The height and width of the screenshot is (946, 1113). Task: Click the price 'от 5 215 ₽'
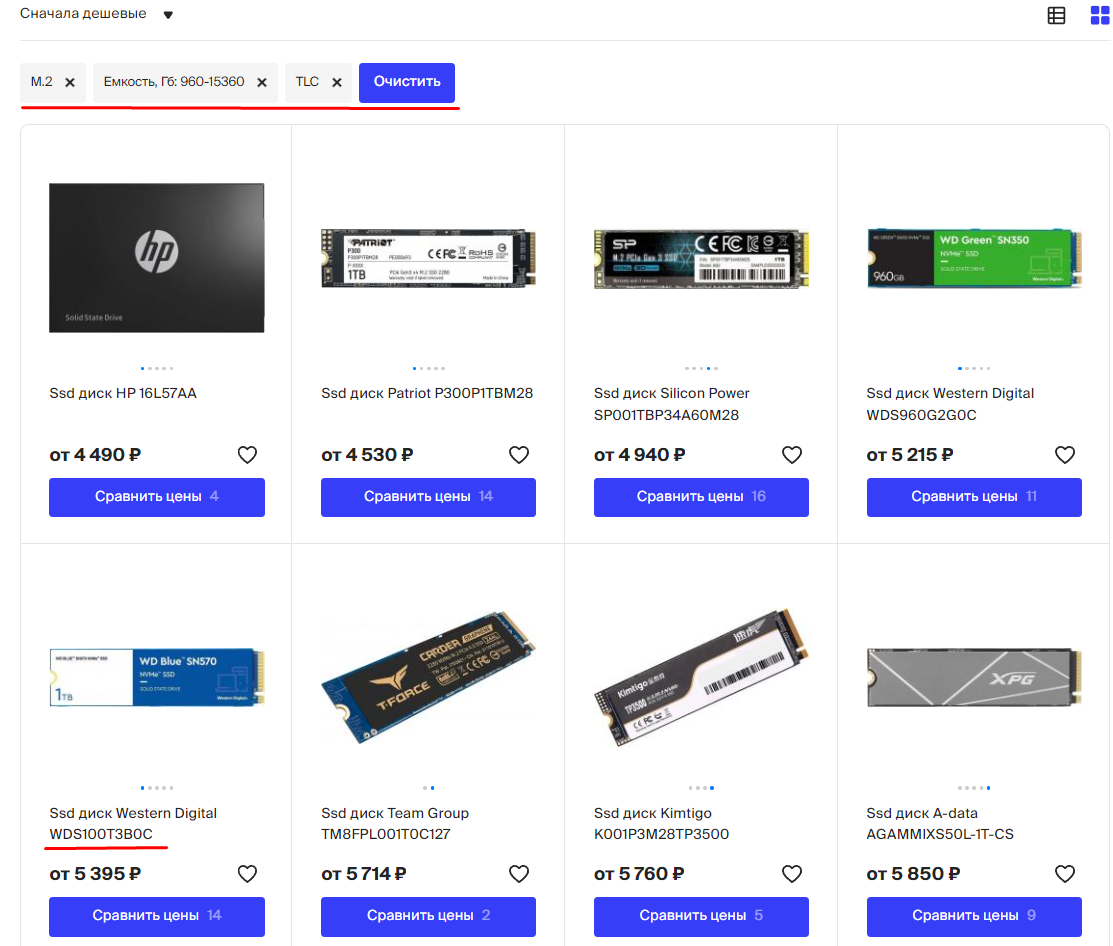910,455
